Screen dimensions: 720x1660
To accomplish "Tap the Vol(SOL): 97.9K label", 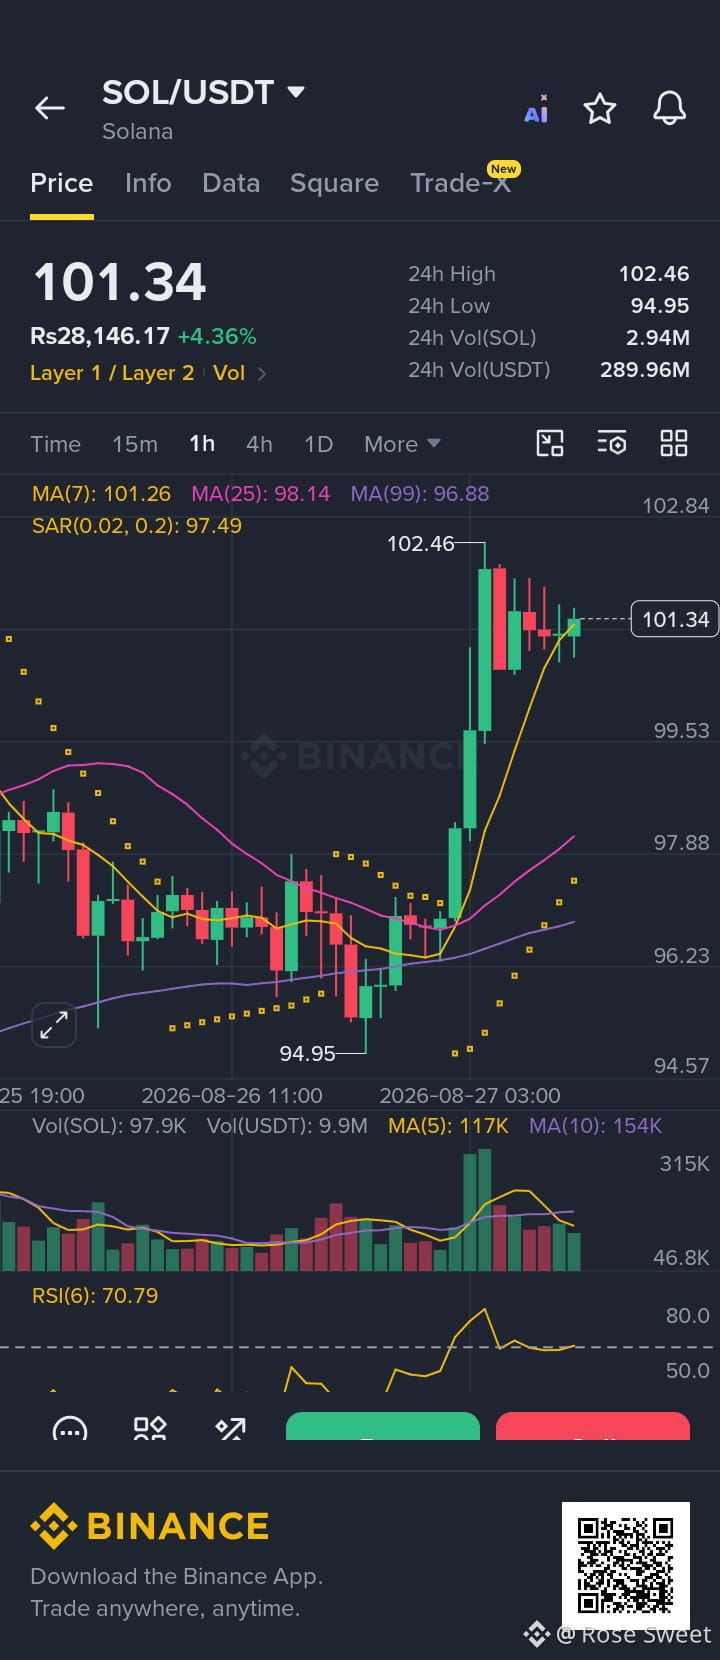I will pyautogui.click(x=109, y=1126).
